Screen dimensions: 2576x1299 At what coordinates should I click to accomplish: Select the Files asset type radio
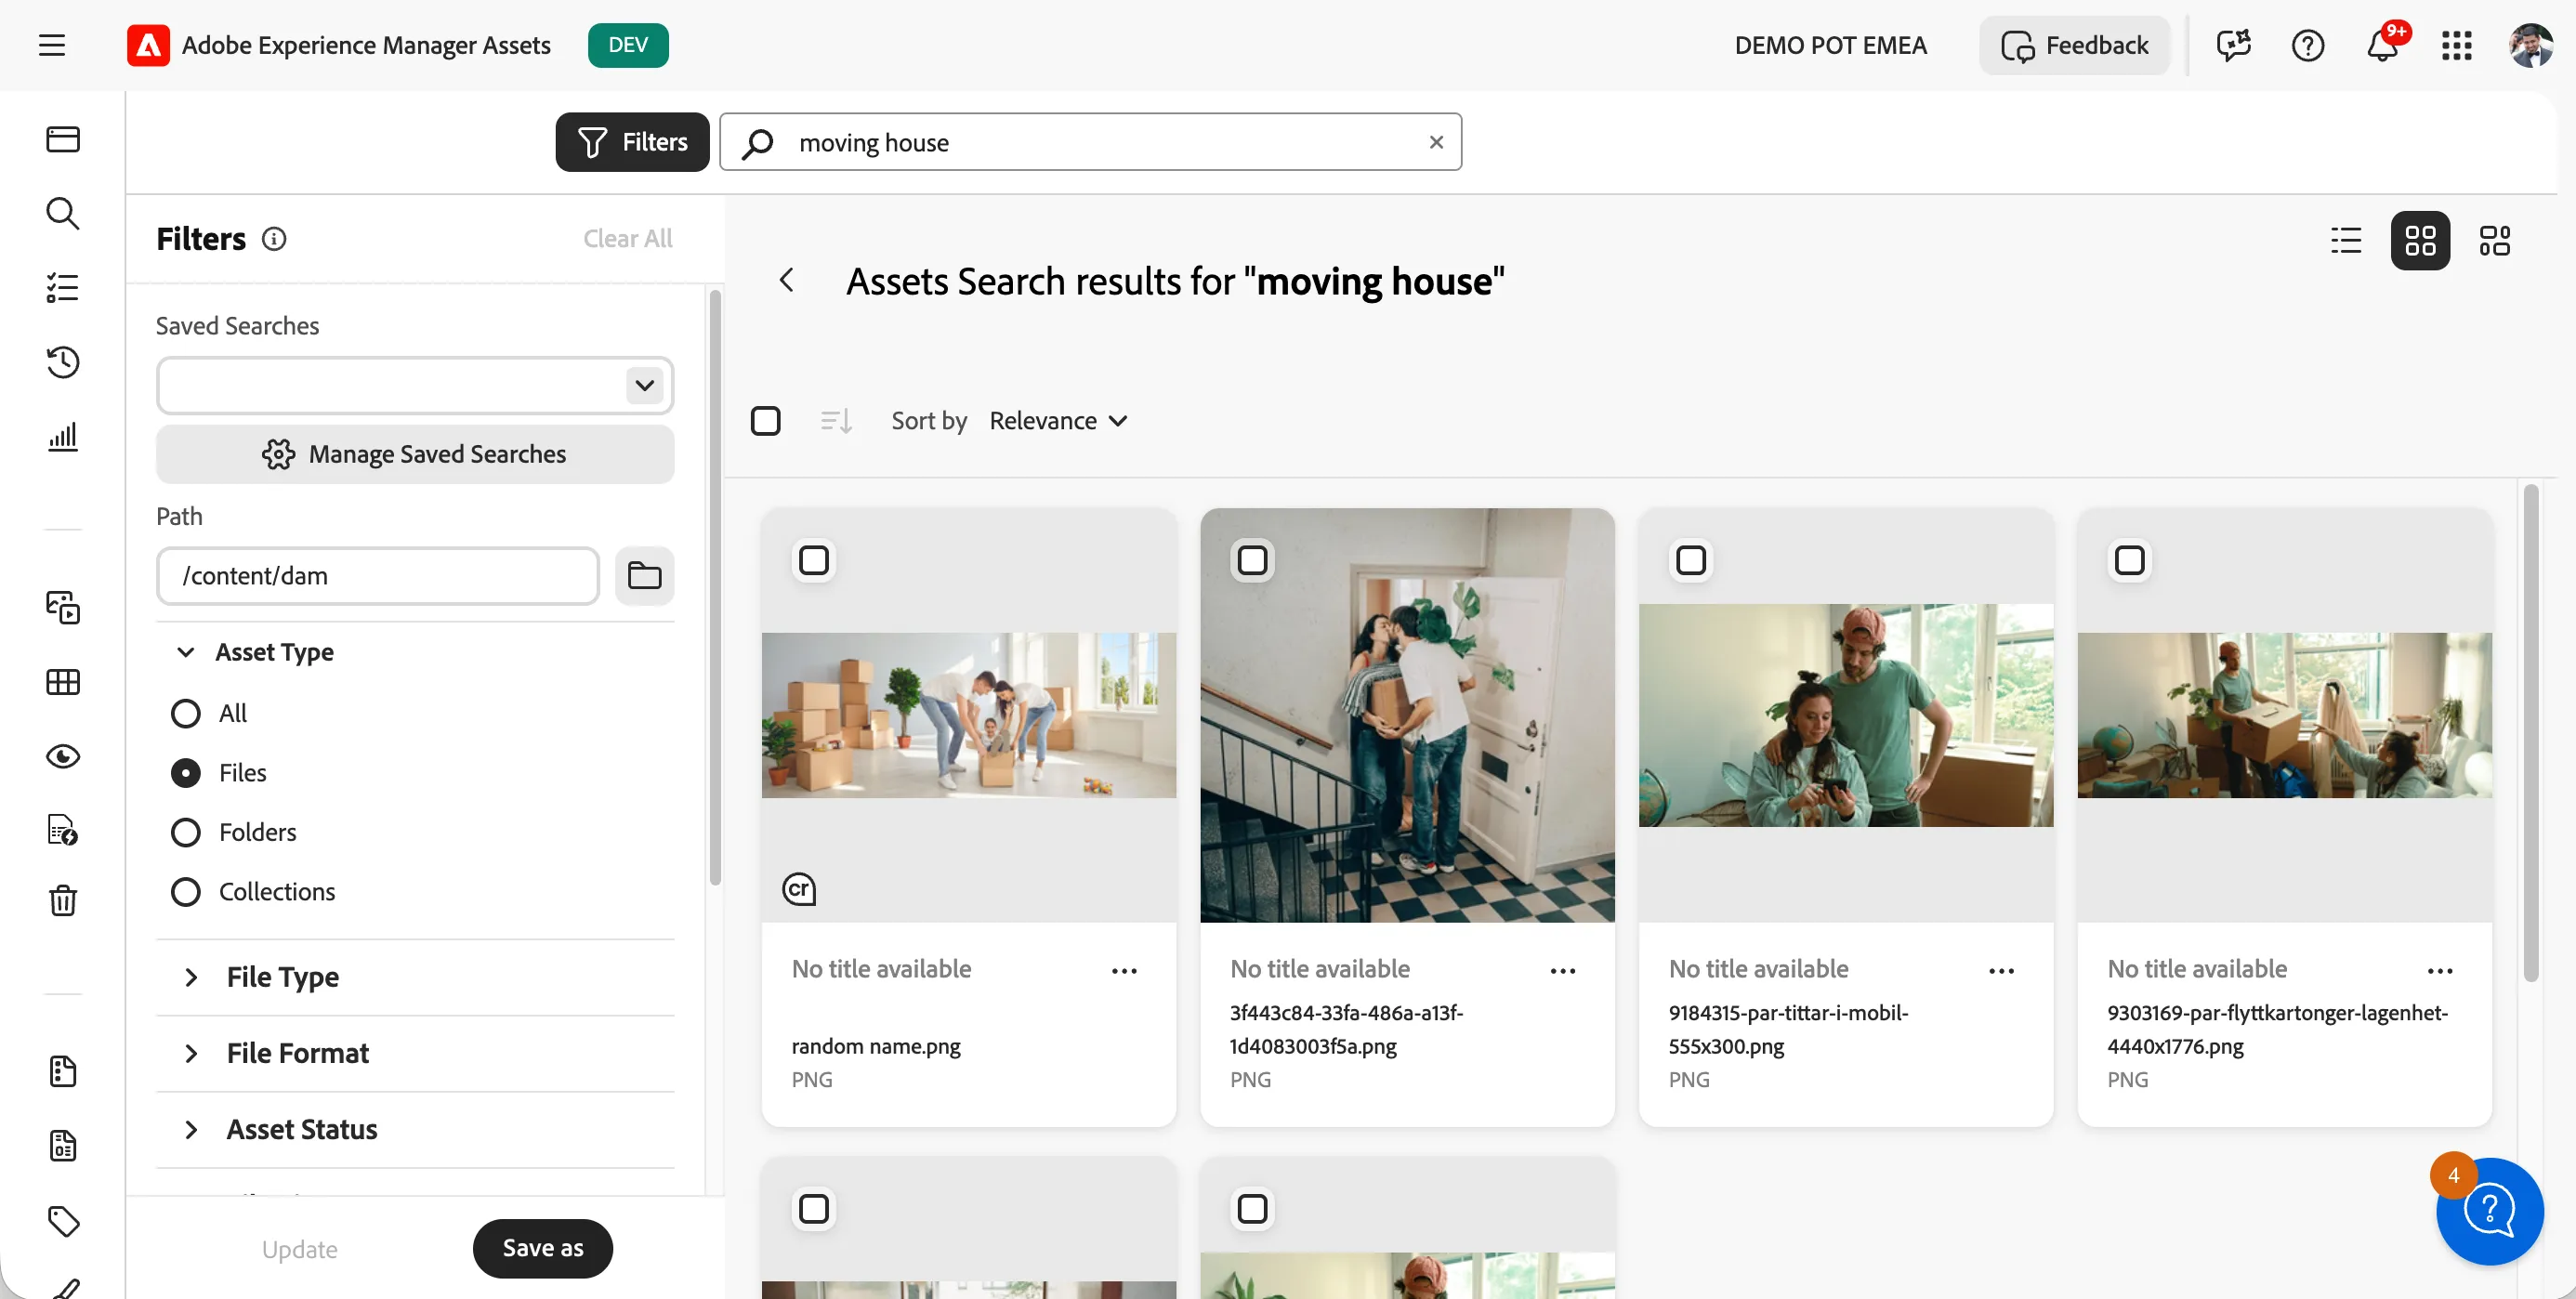click(186, 773)
